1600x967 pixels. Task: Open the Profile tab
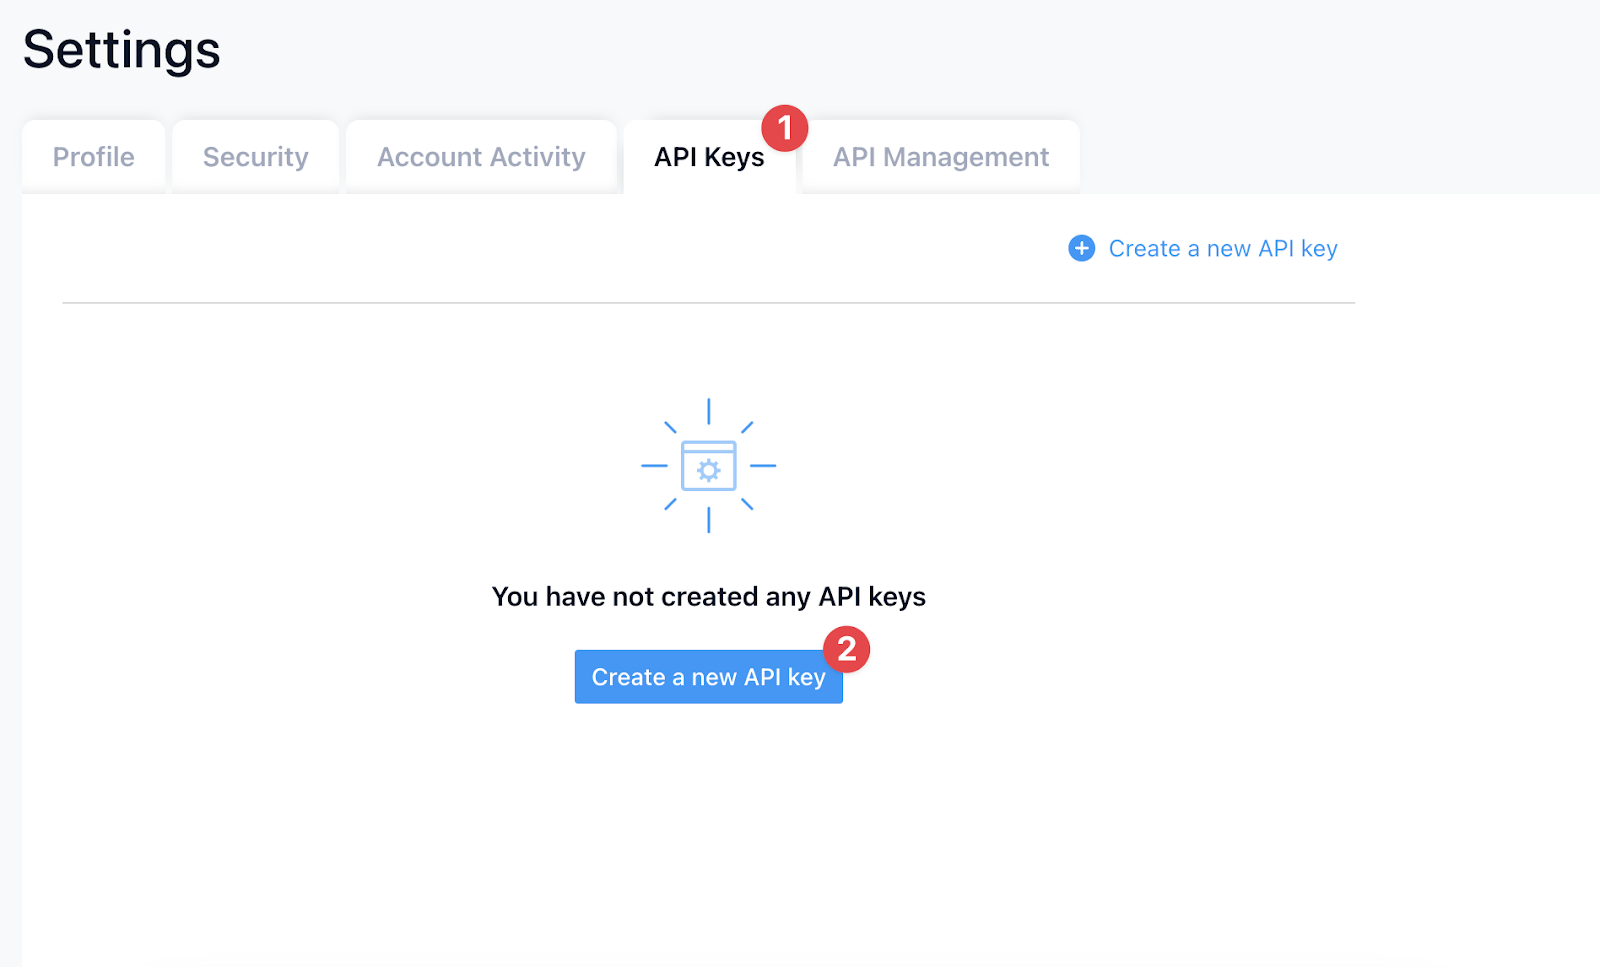point(93,157)
